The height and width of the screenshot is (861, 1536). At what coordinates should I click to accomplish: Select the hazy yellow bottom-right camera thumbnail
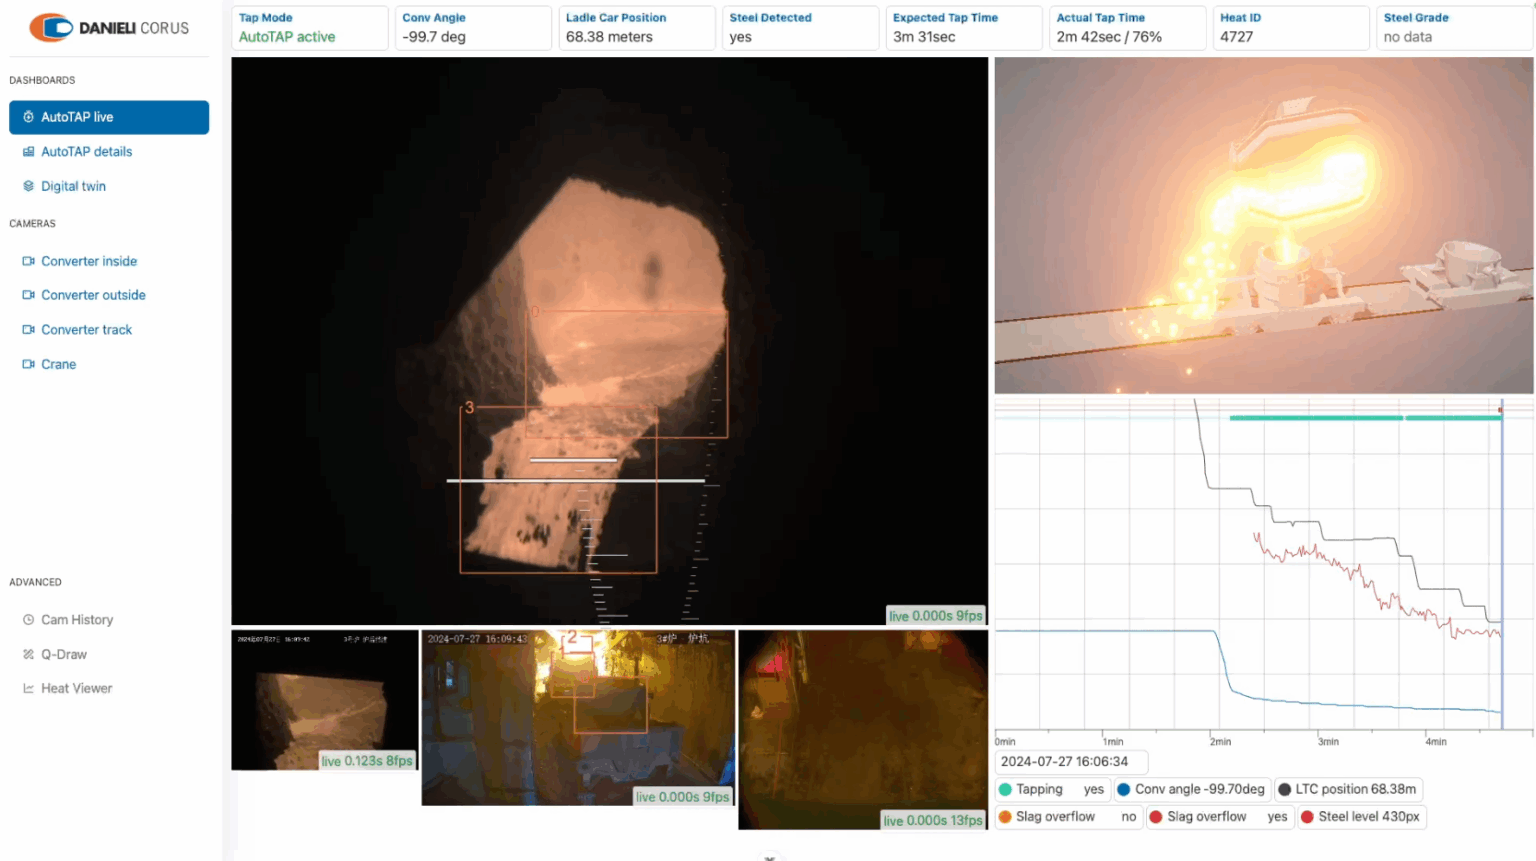pos(862,729)
